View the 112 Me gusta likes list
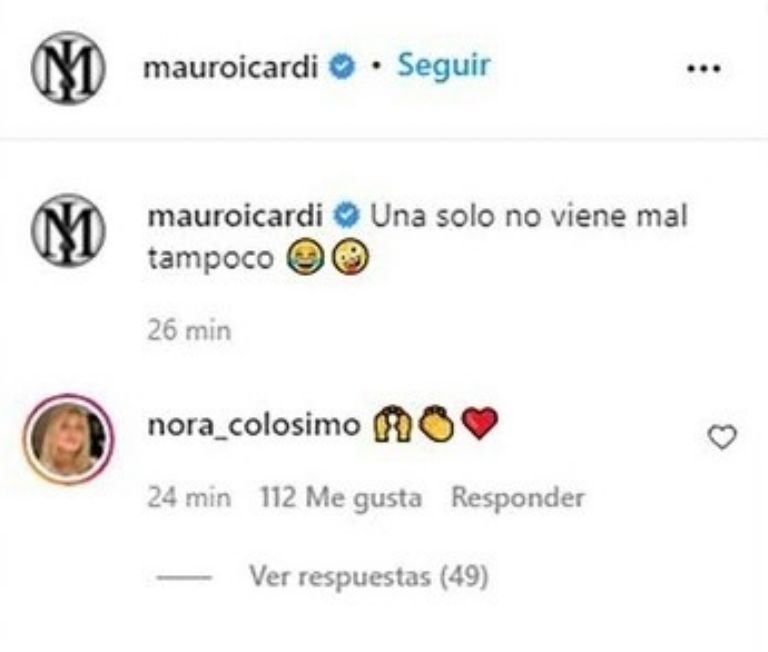This screenshot has width=768, height=652. tap(340, 498)
